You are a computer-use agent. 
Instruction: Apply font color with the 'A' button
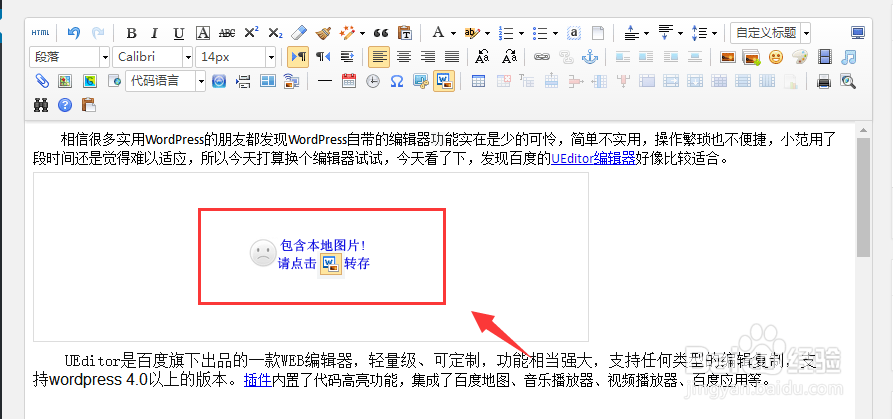tap(437, 33)
